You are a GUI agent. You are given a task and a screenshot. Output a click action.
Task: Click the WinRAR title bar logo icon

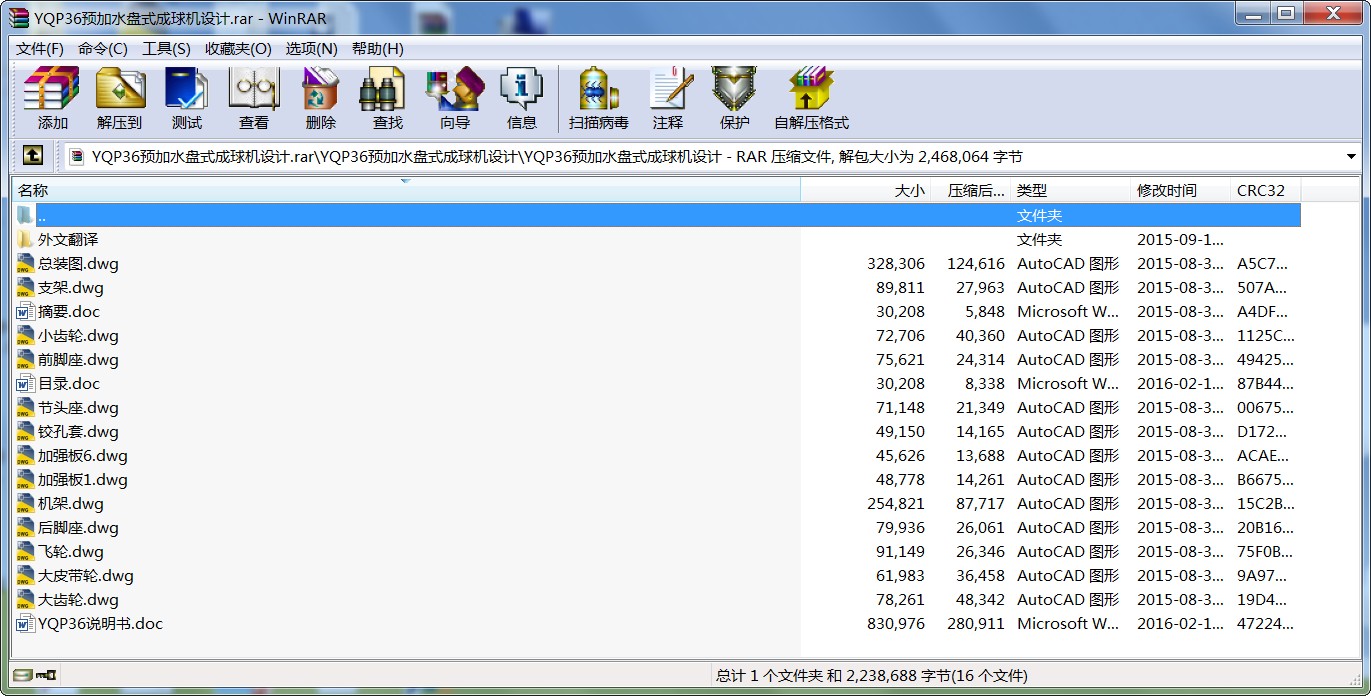[x=18, y=17]
